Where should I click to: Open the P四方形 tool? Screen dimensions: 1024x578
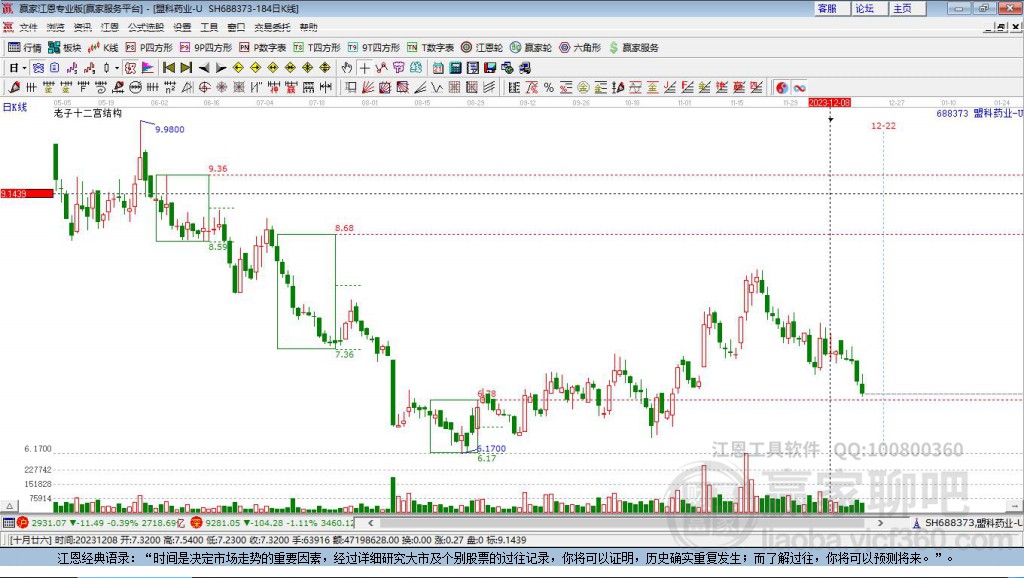[x=149, y=48]
